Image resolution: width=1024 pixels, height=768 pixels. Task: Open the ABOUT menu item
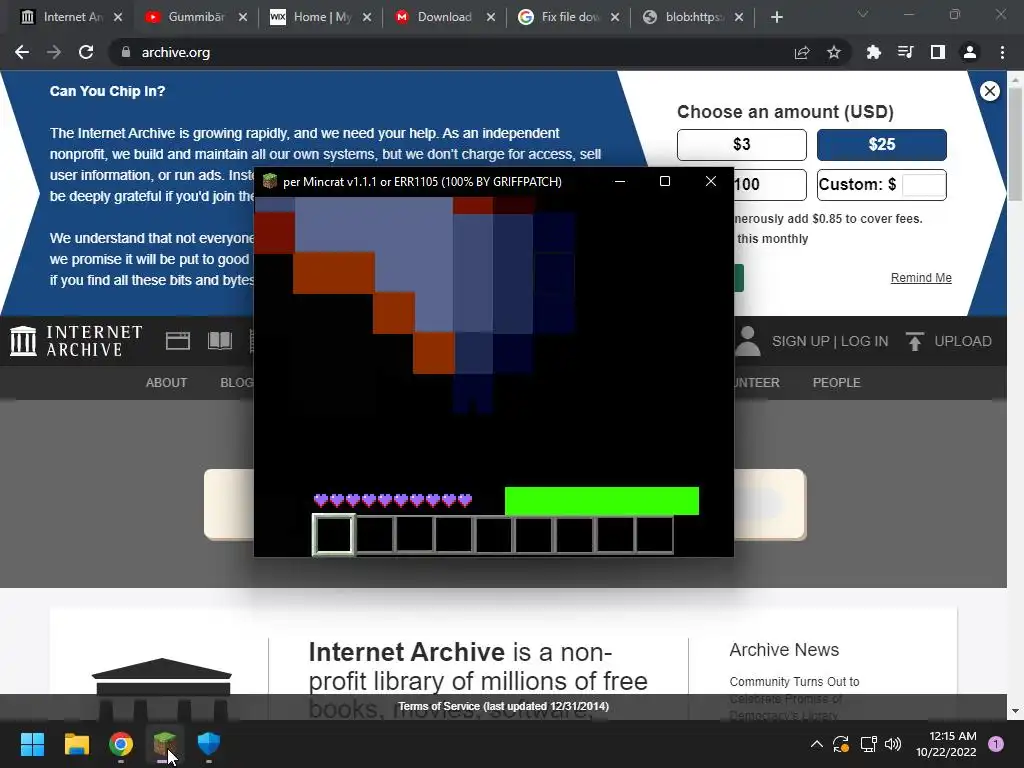point(167,383)
